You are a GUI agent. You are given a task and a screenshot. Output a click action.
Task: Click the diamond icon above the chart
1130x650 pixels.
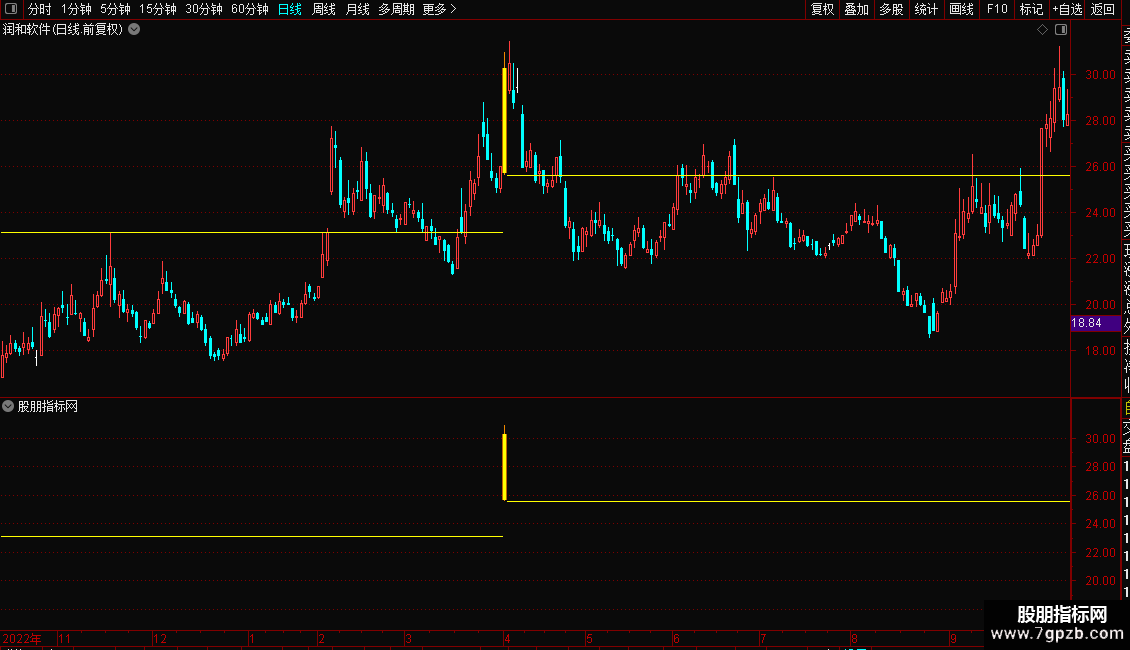click(1042, 30)
